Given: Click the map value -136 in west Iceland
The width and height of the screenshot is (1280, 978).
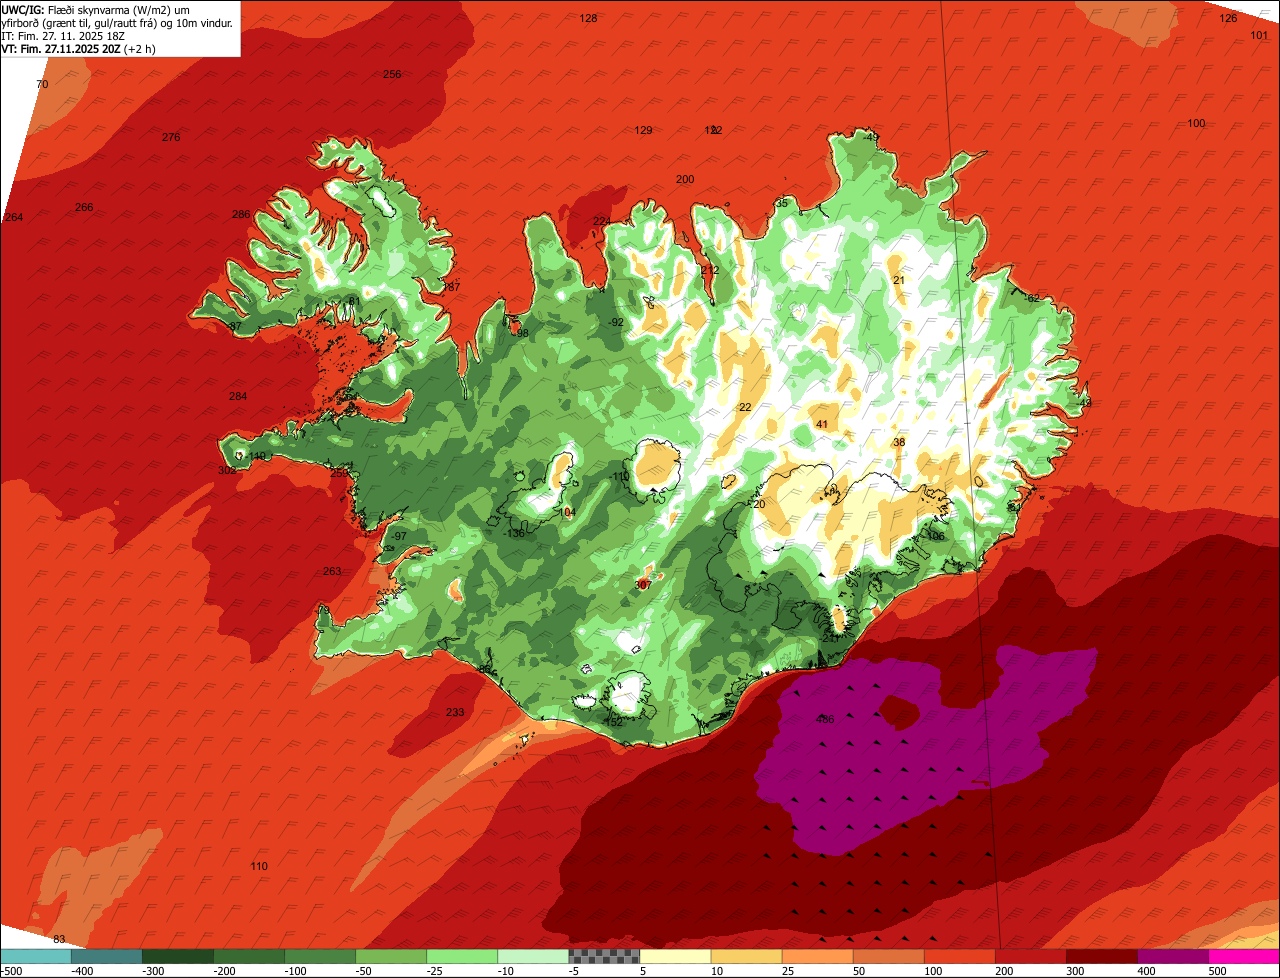Looking at the screenshot, I should pyautogui.click(x=515, y=534).
